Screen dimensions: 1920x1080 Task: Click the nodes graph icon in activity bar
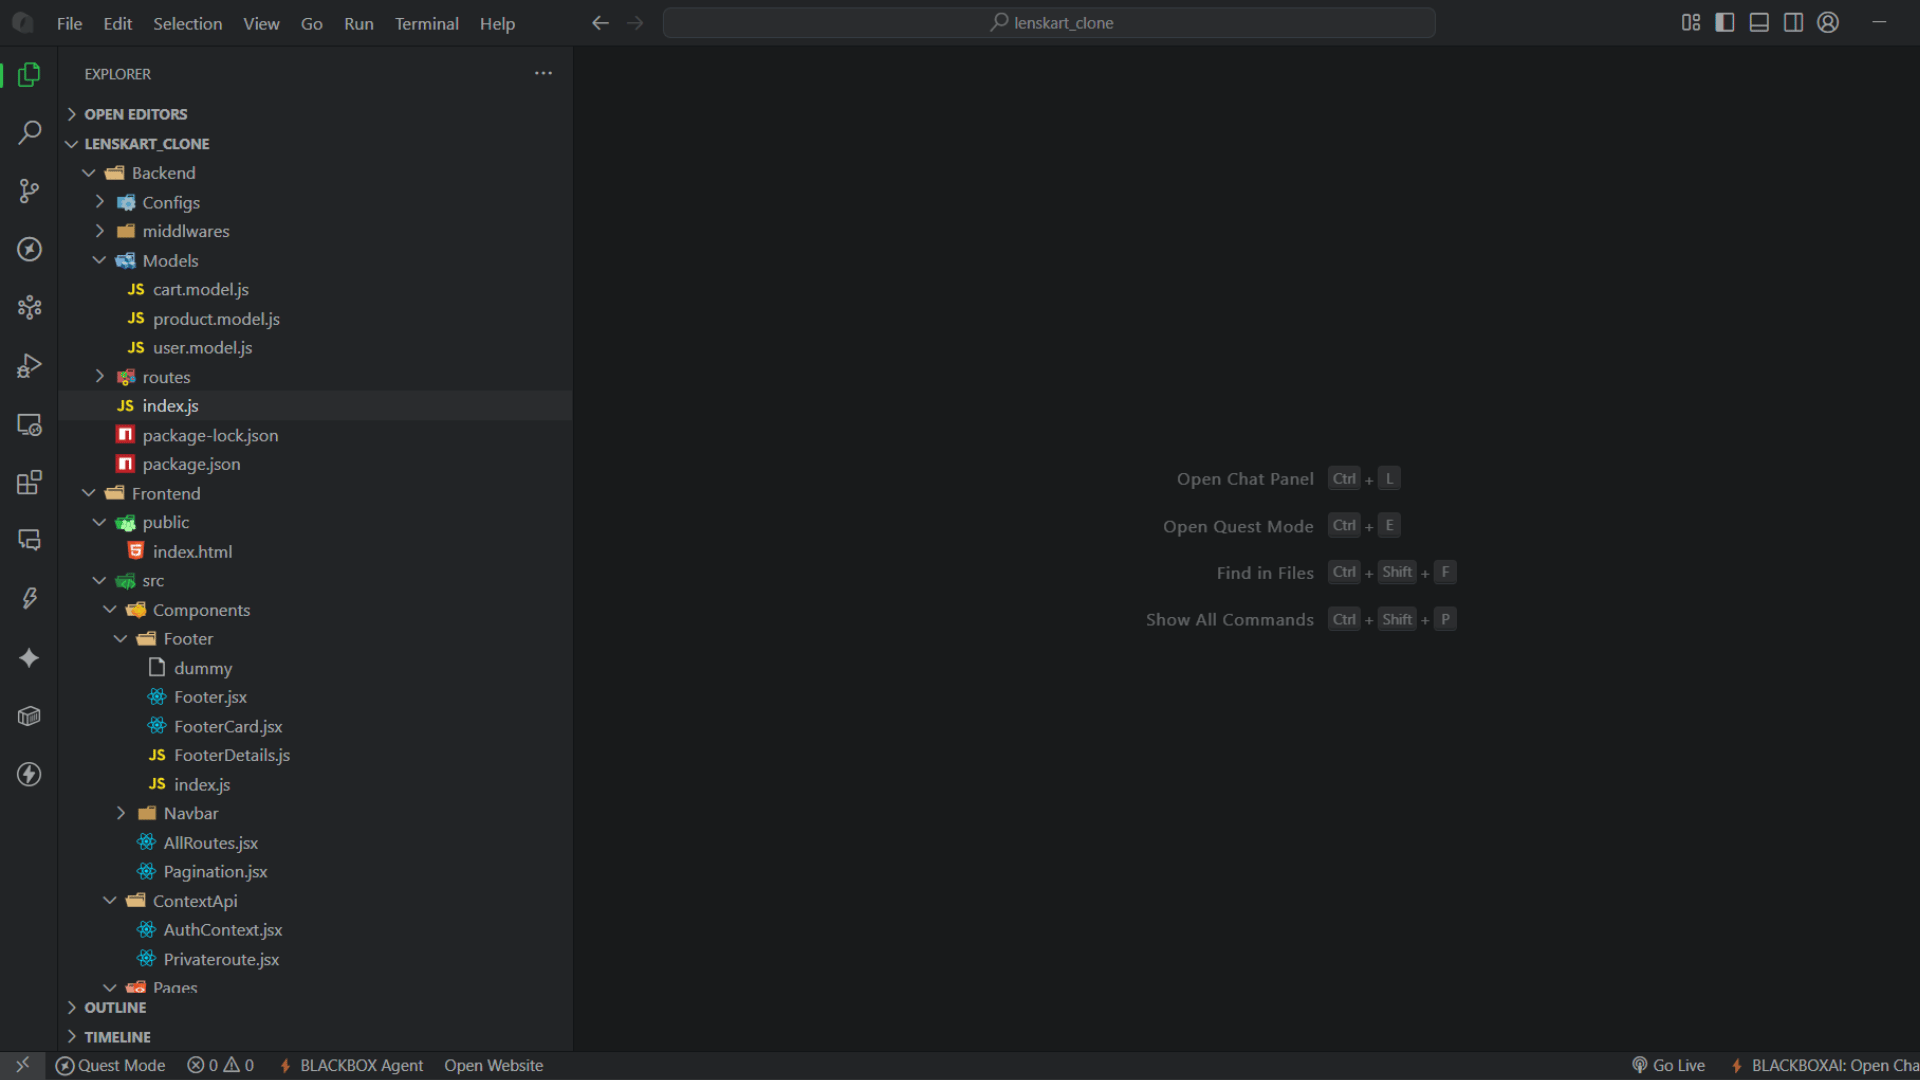pyautogui.click(x=29, y=307)
